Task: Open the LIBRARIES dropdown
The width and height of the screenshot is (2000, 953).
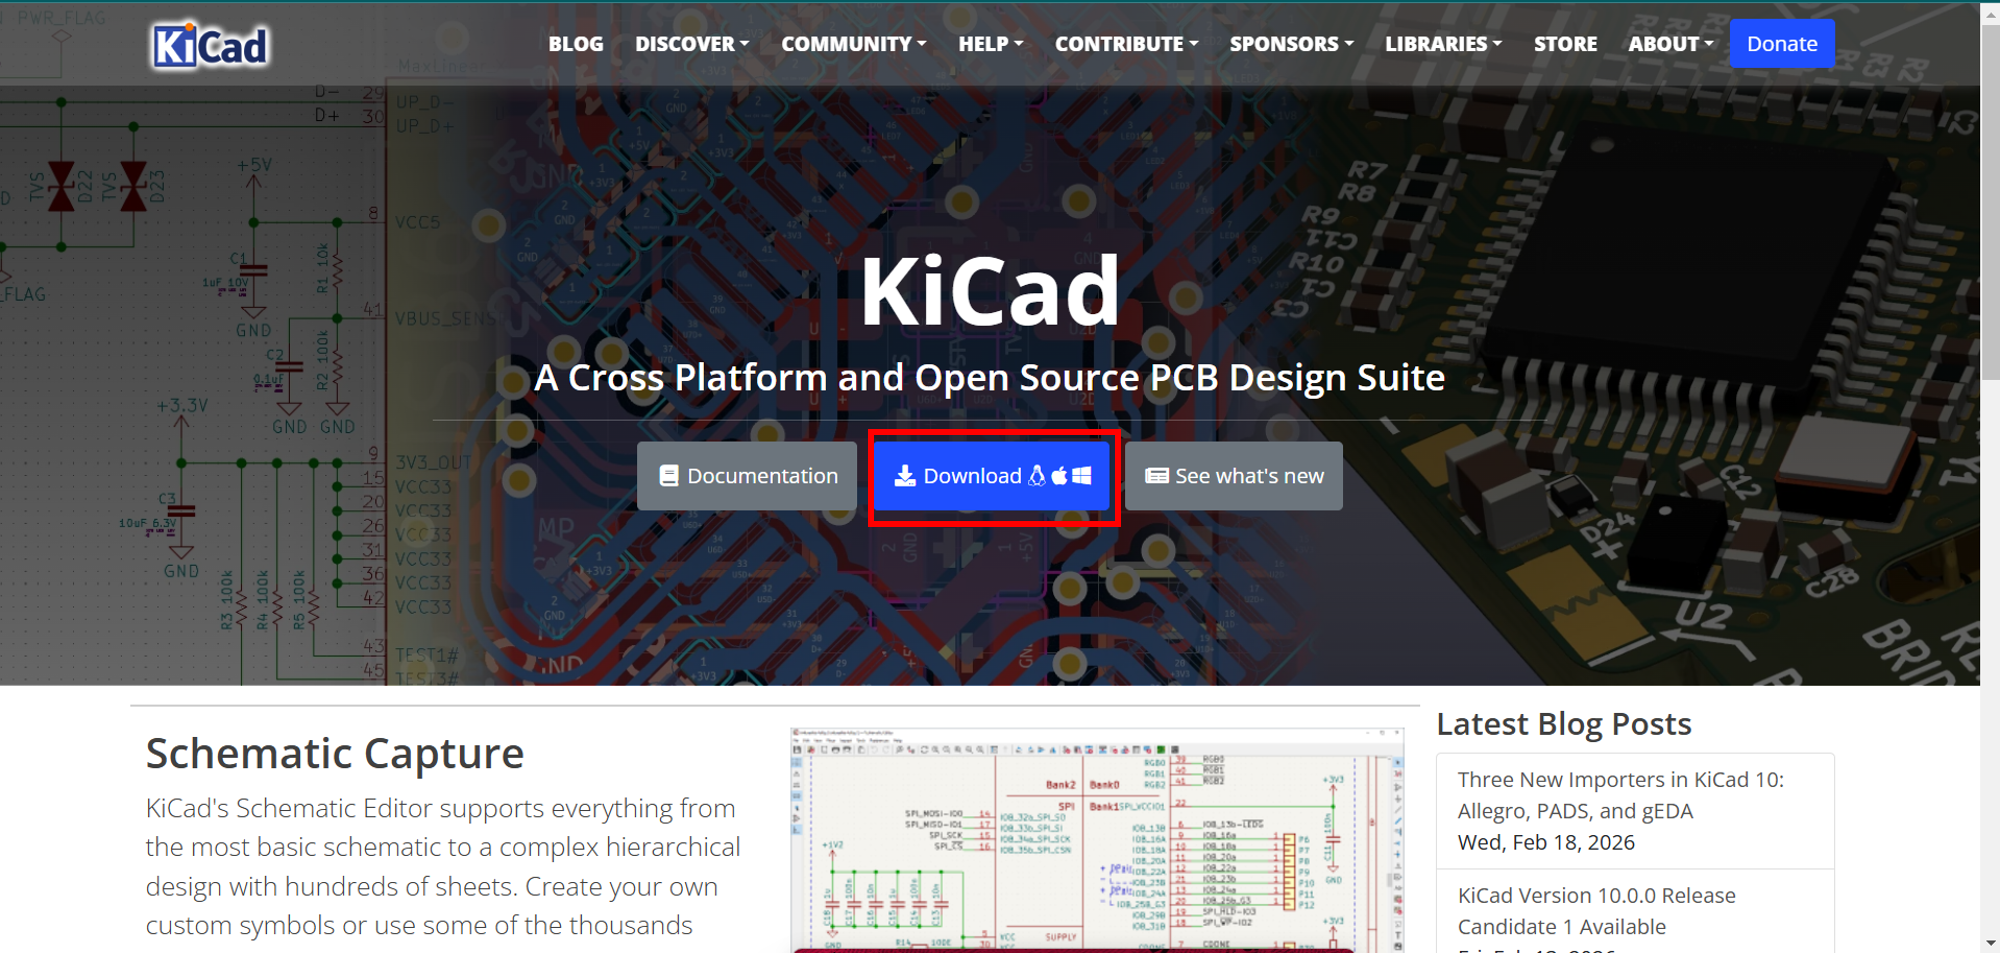Action: 1442,43
